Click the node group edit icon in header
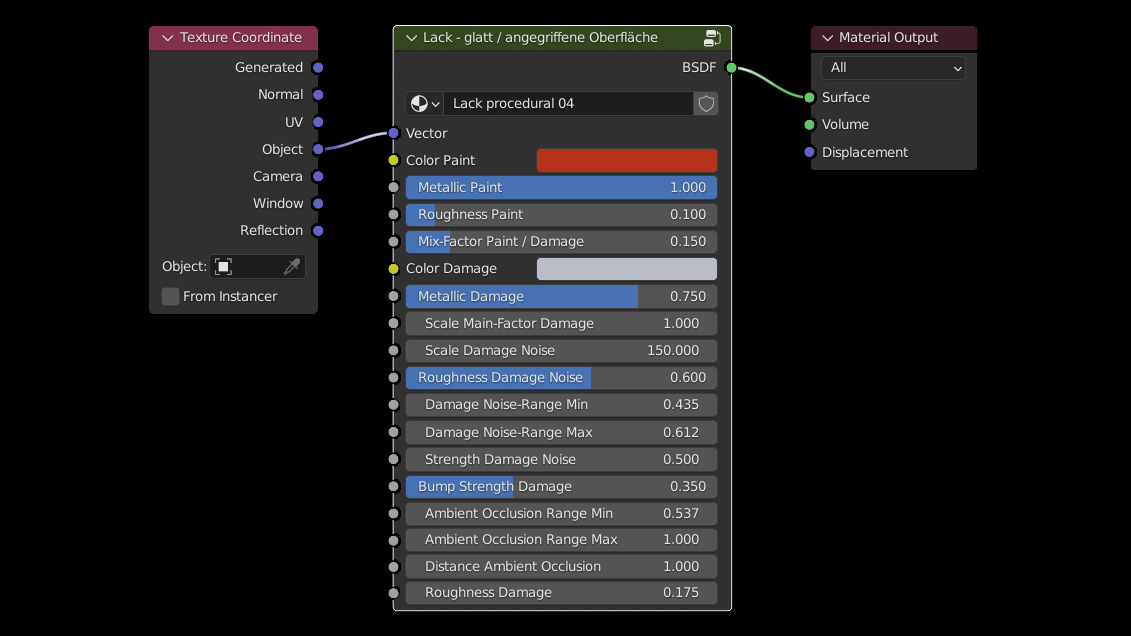This screenshot has width=1131, height=636. (x=712, y=38)
